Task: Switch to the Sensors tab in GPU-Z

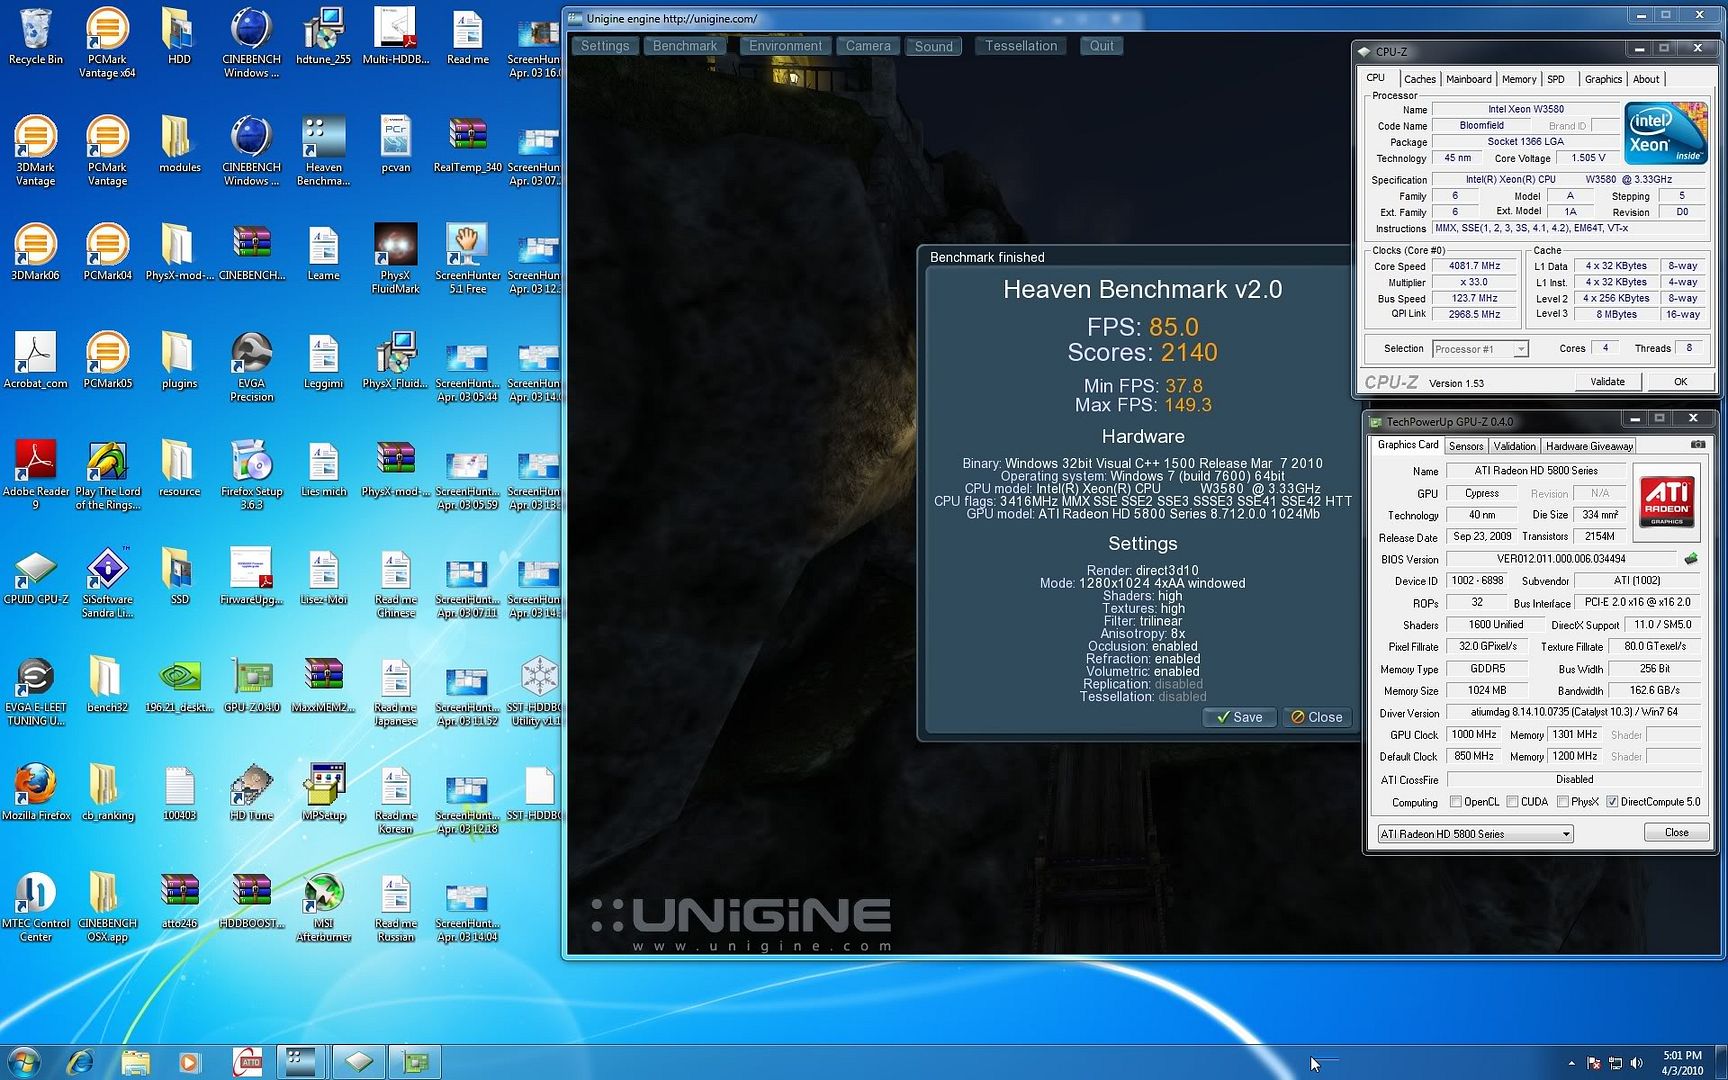Action: click(x=1466, y=446)
